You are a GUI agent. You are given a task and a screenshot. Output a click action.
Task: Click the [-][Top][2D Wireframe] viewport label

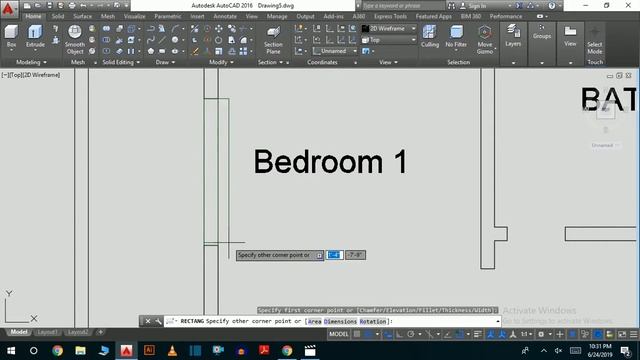tap(31, 75)
